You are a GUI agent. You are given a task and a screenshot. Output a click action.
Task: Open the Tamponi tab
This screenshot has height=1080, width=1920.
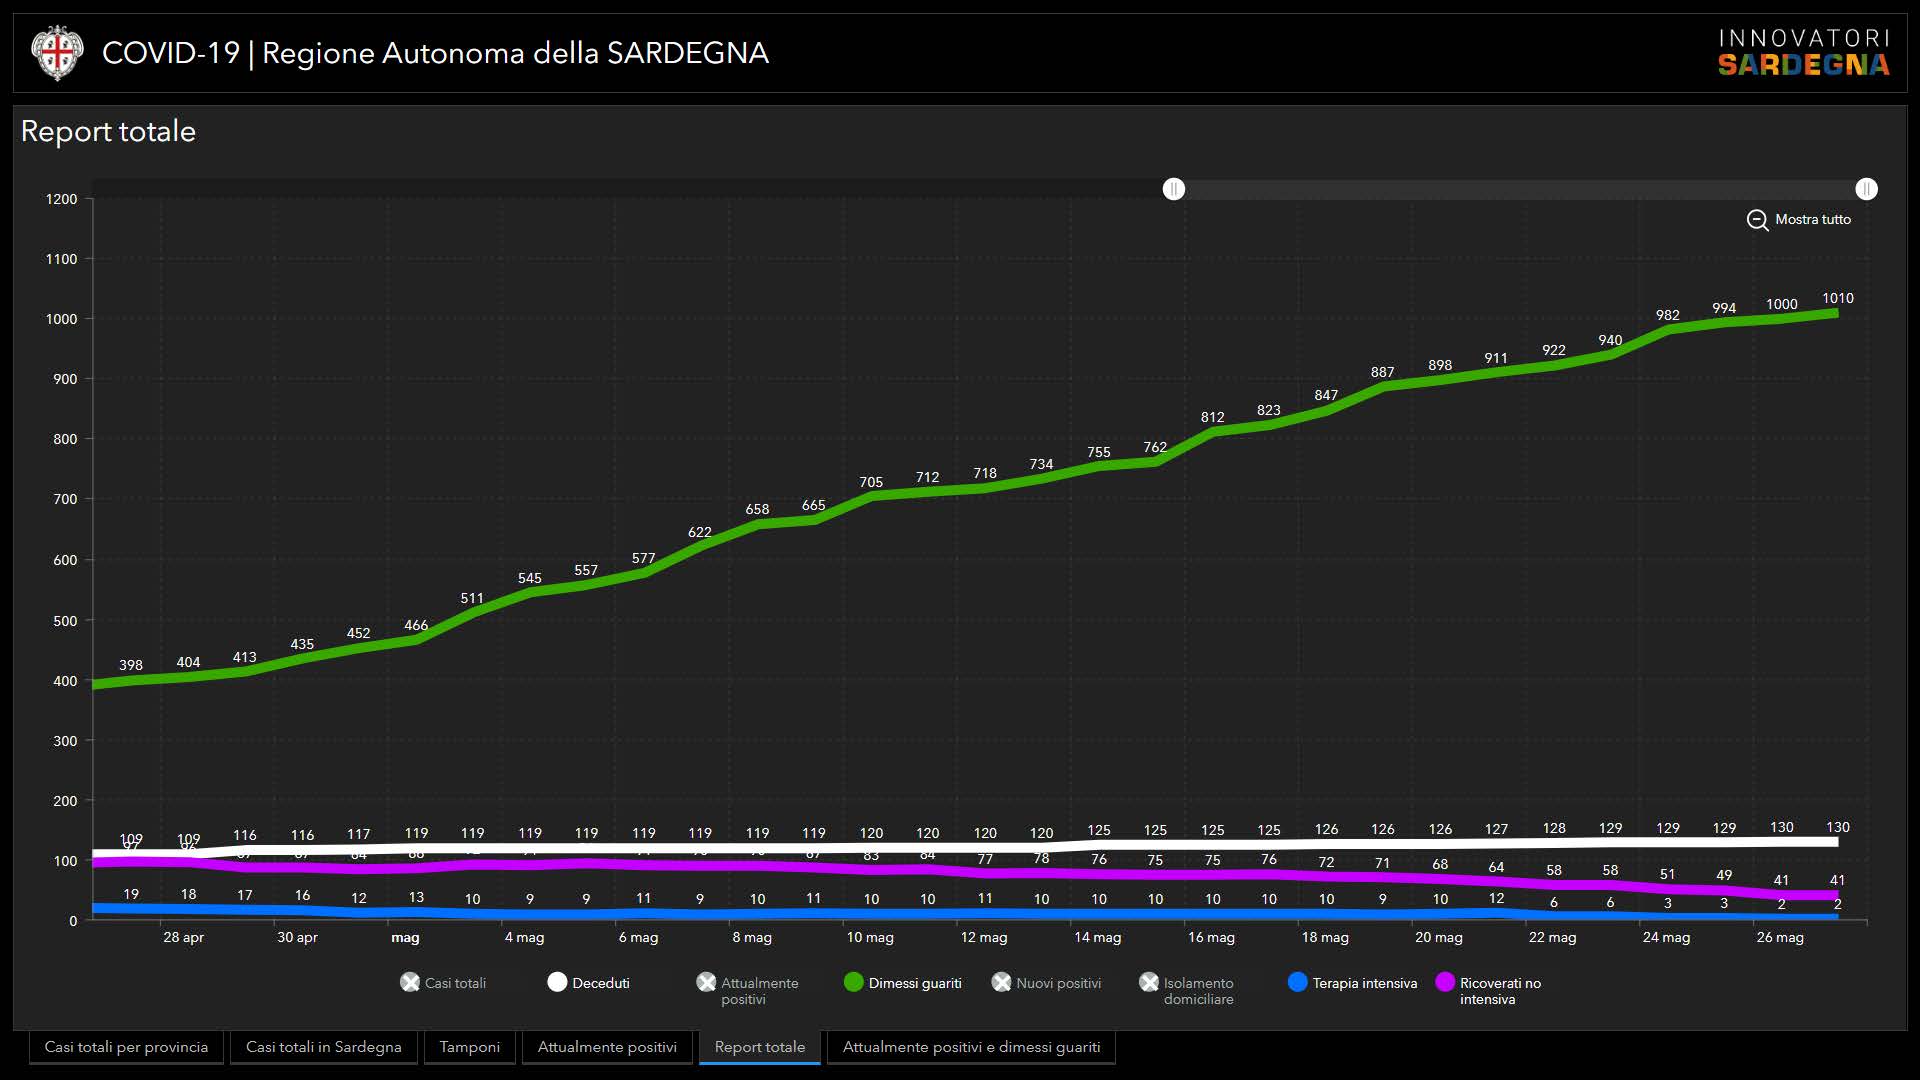tap(469, 1047)
